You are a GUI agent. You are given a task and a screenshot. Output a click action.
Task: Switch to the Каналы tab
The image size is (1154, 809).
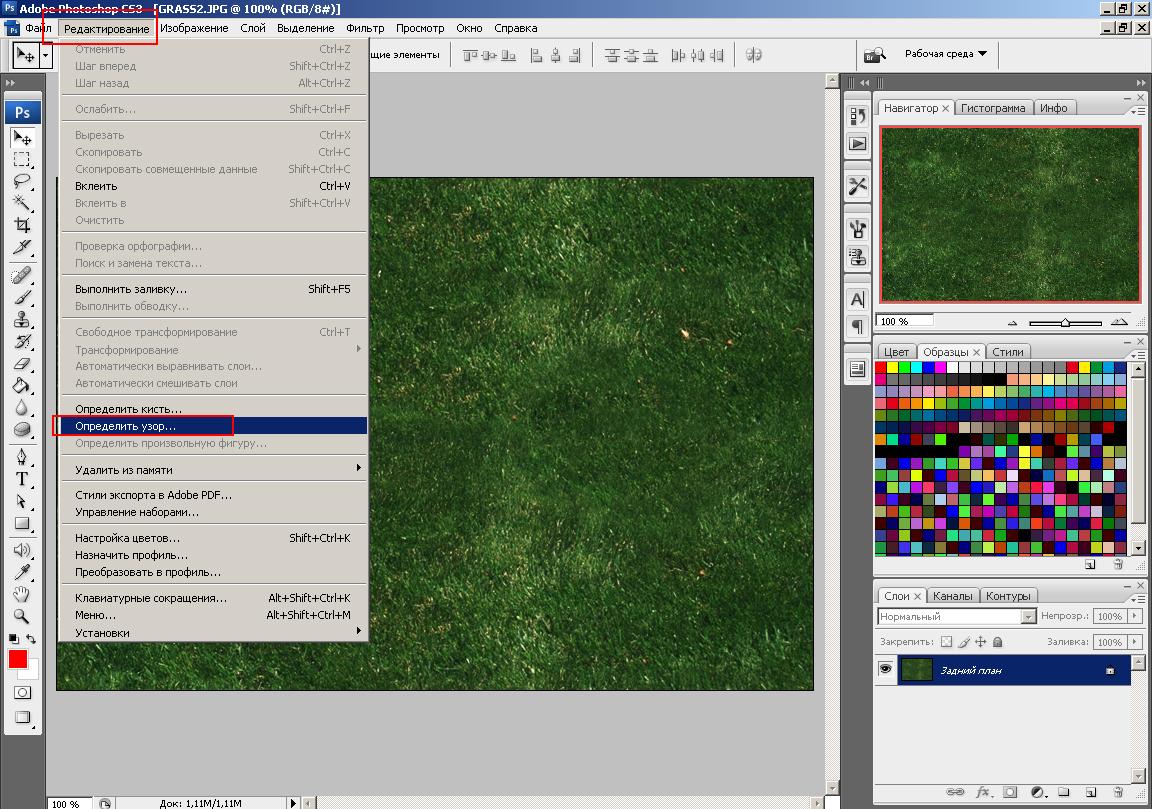pyautogui.click(x=952, y=596)
